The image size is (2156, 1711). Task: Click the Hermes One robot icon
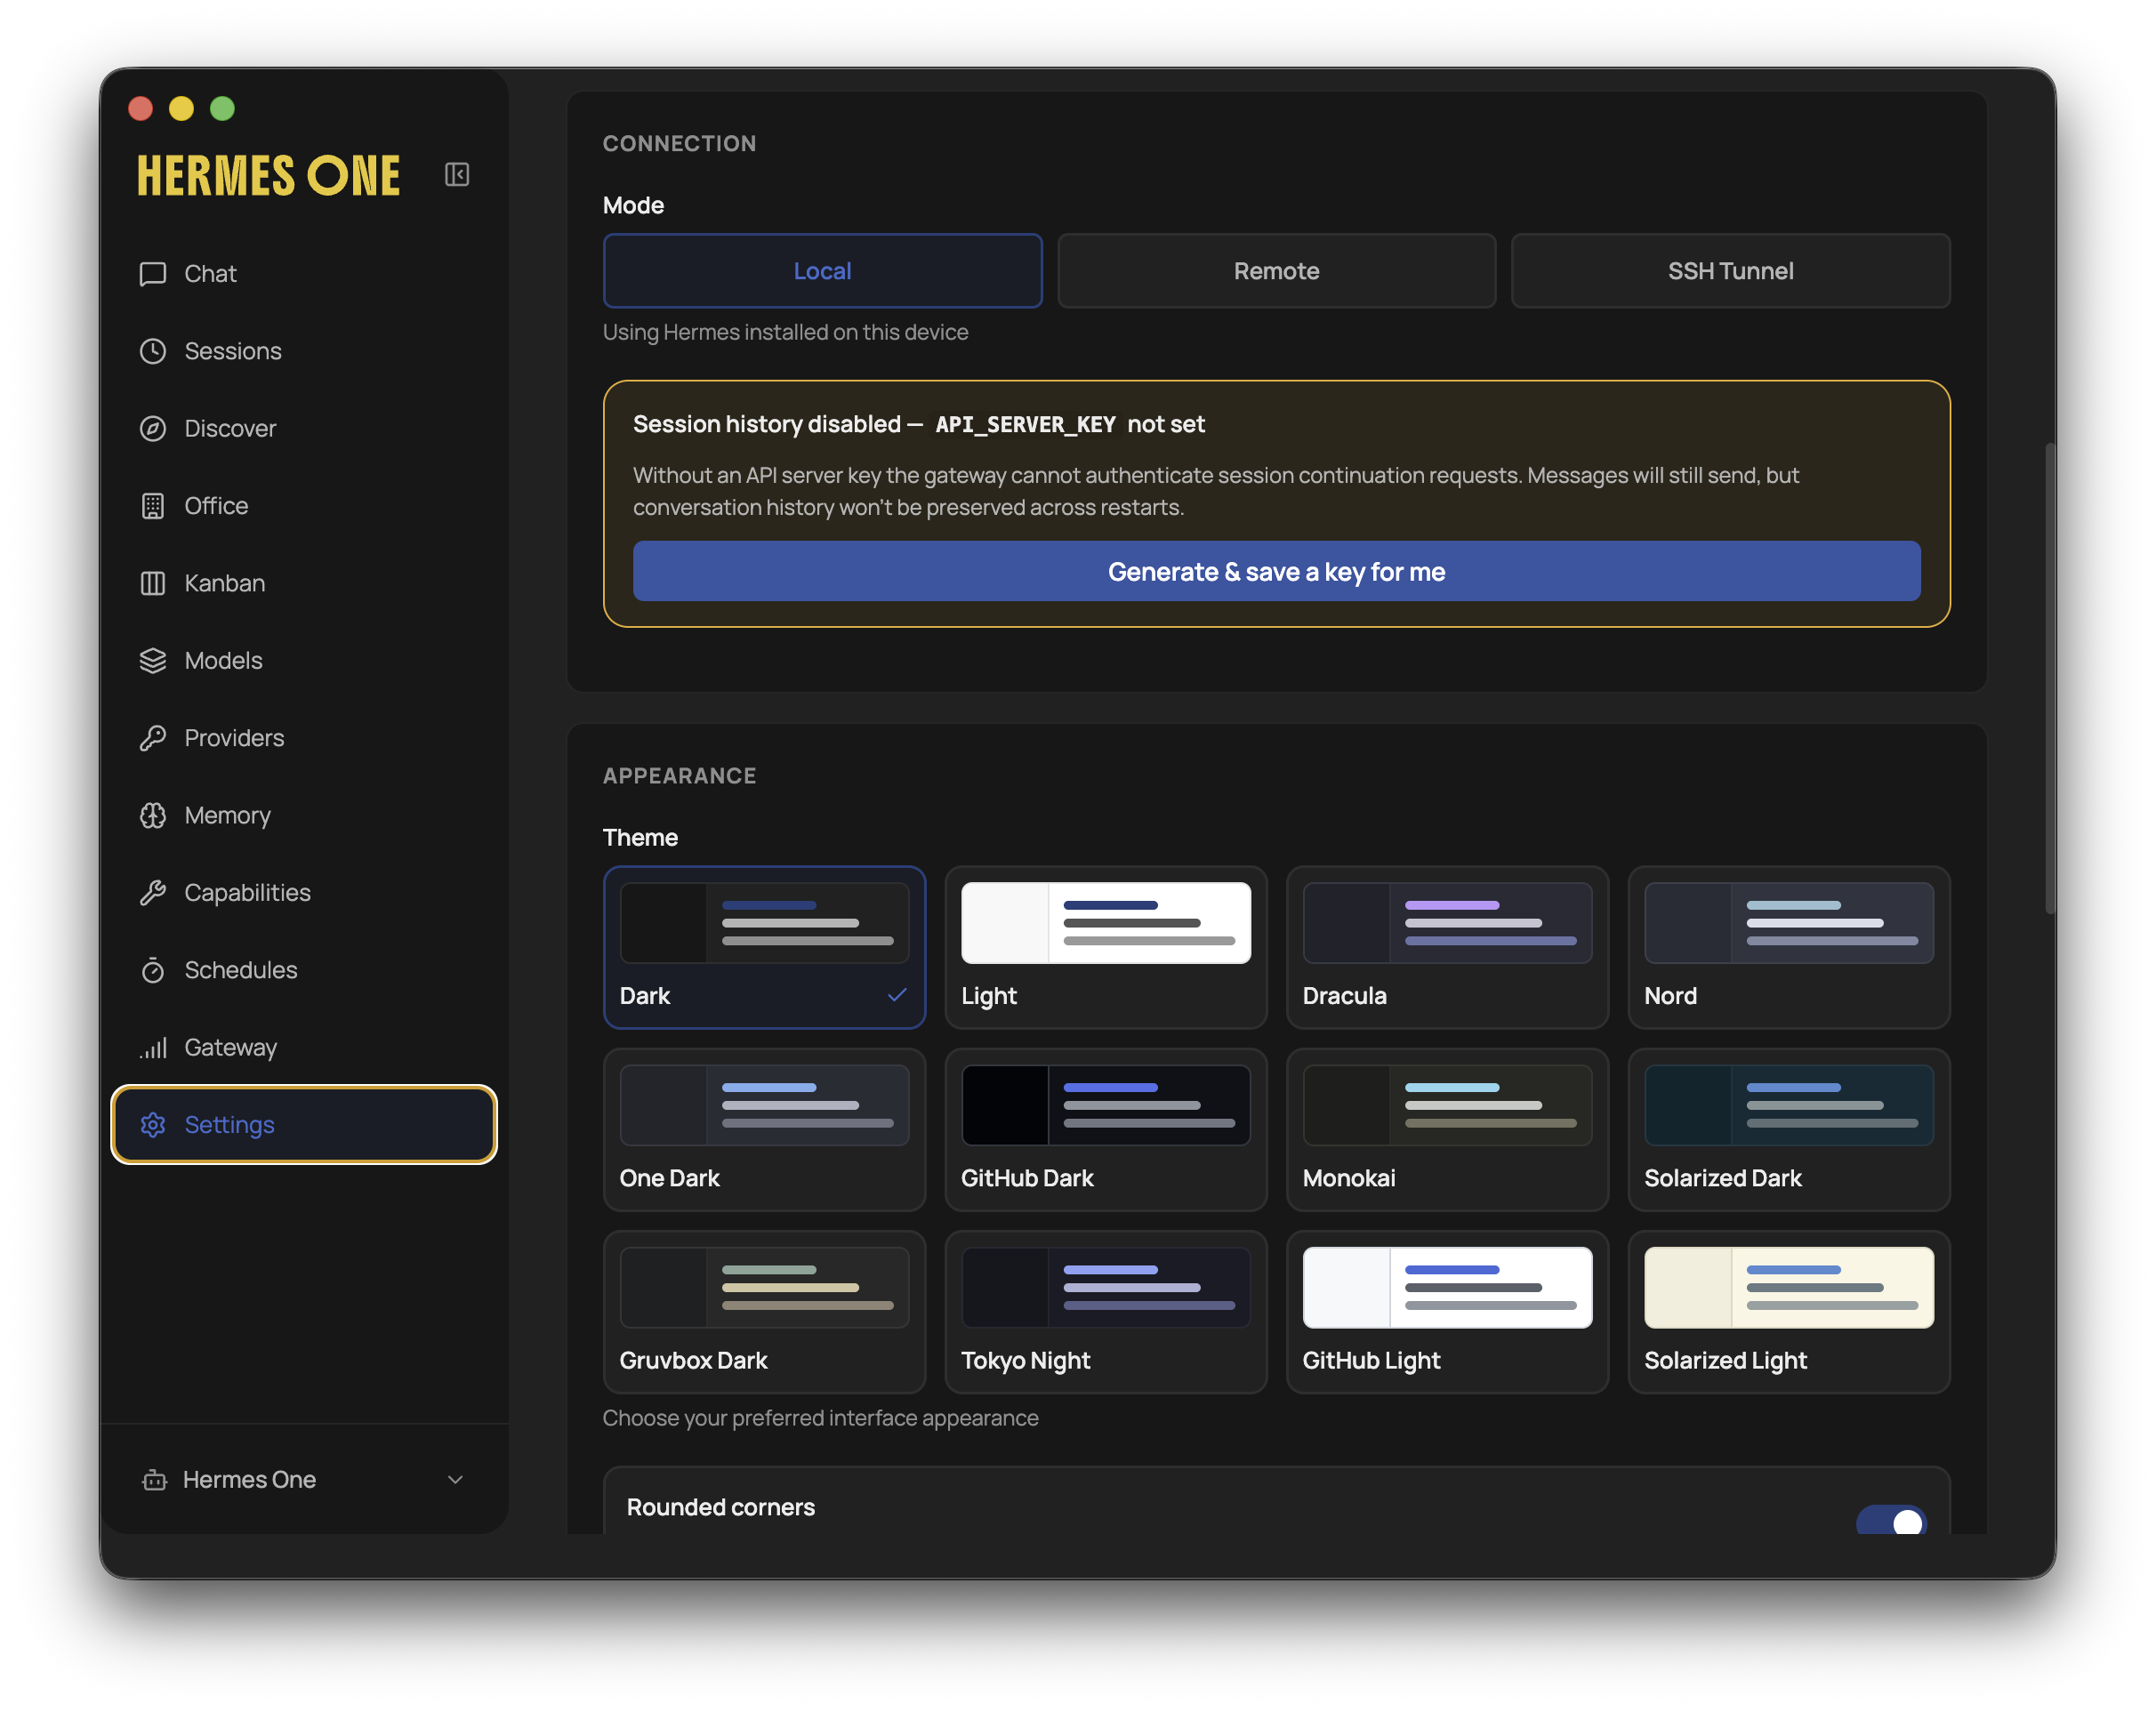tap(154, 1479)
